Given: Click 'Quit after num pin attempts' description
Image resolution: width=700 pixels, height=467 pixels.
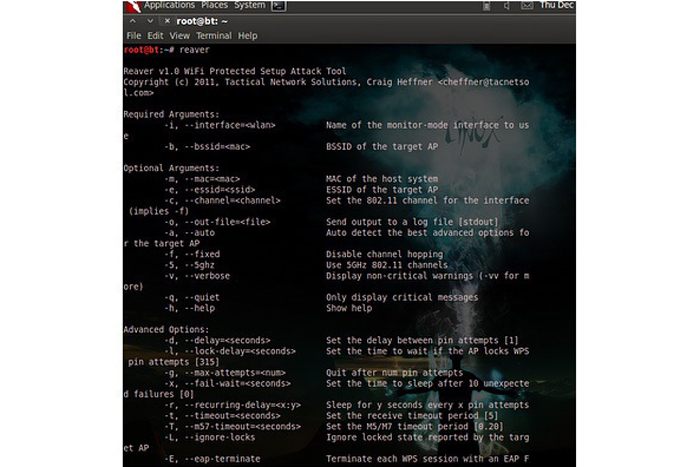Looking at the screenshot, I should [395, 372].
